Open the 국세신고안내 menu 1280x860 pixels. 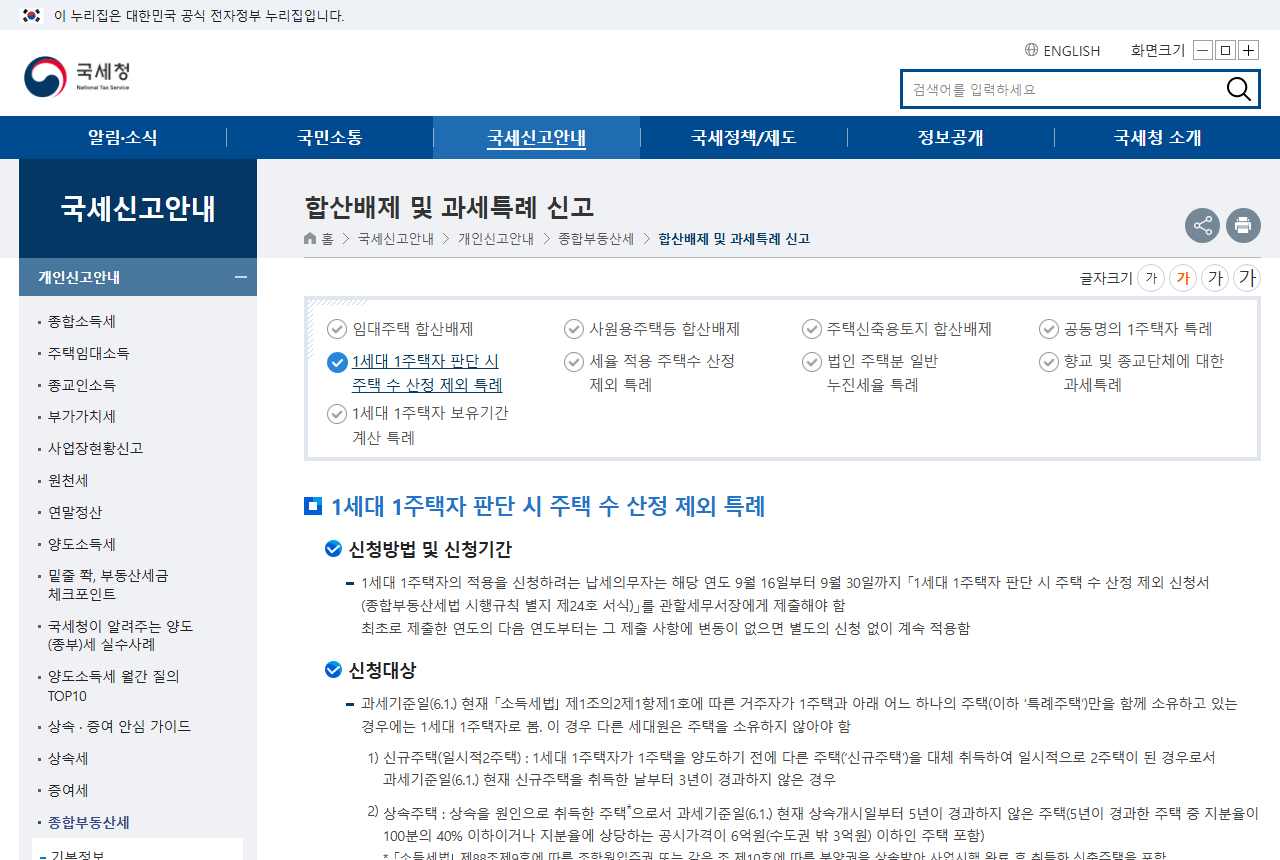536,138
